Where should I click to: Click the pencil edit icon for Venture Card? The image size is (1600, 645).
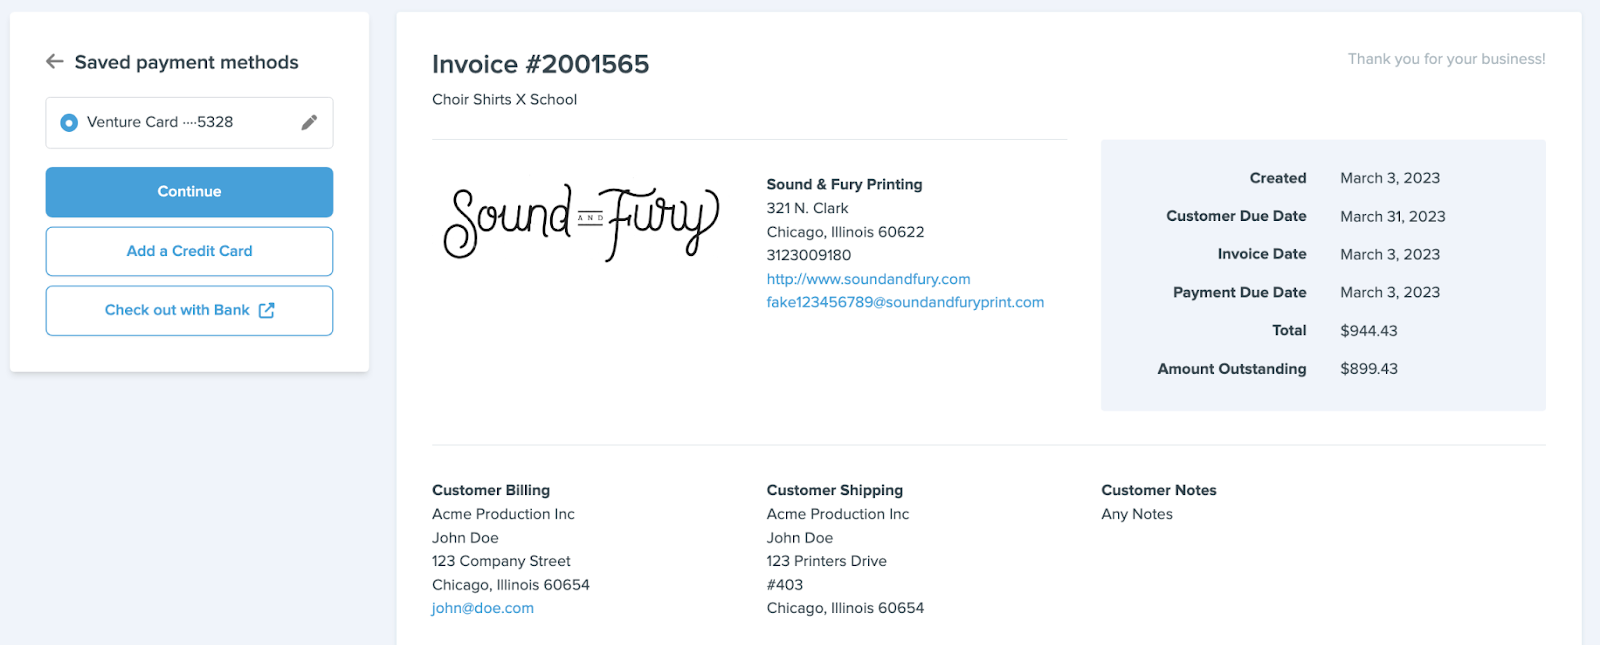(x=309, y=122)
